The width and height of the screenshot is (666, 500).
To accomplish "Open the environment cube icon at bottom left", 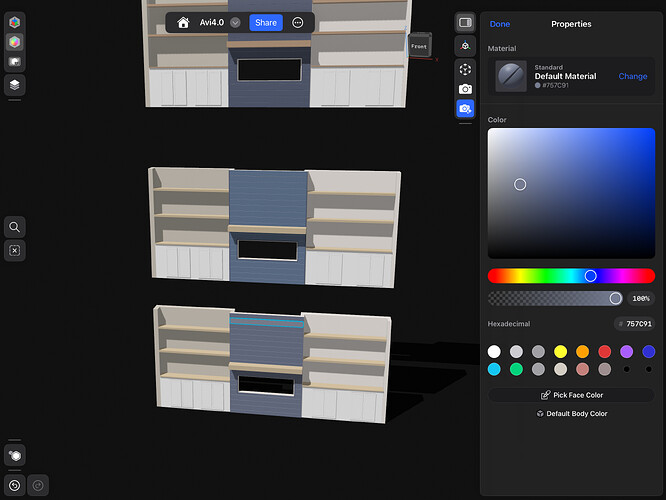I will tap(15, 455).
